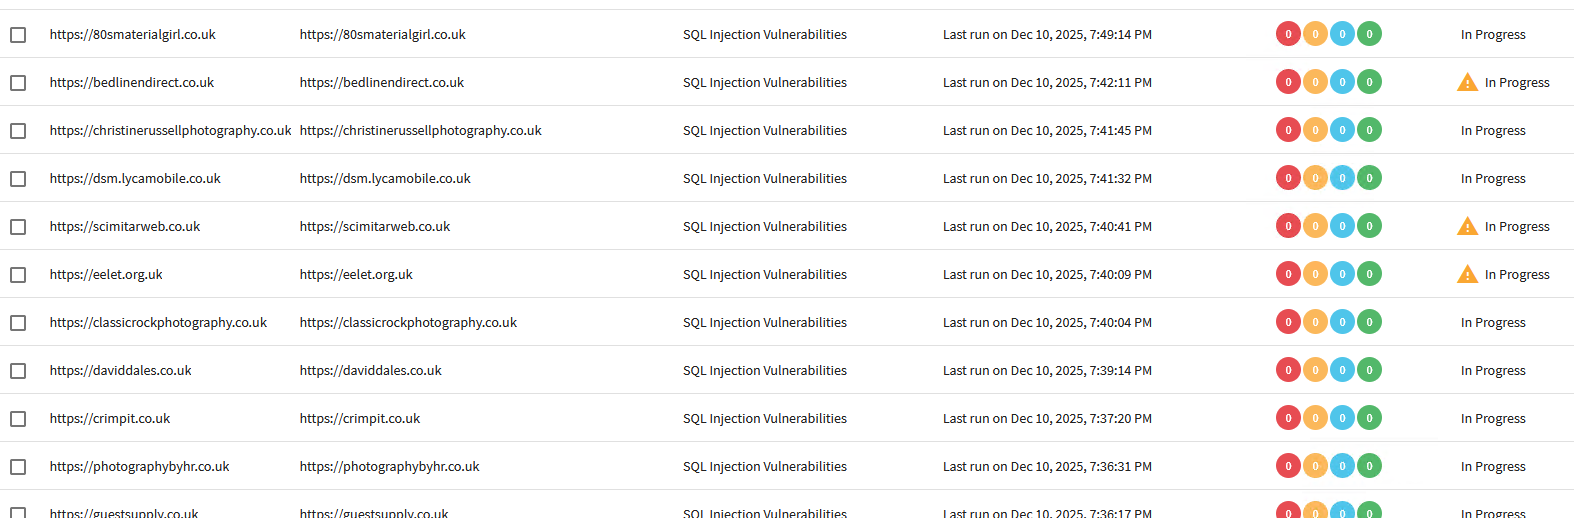Open the dsm.lycamobile.co.uk target URL
Screen dimensions: 1574x518
point(385,179)
